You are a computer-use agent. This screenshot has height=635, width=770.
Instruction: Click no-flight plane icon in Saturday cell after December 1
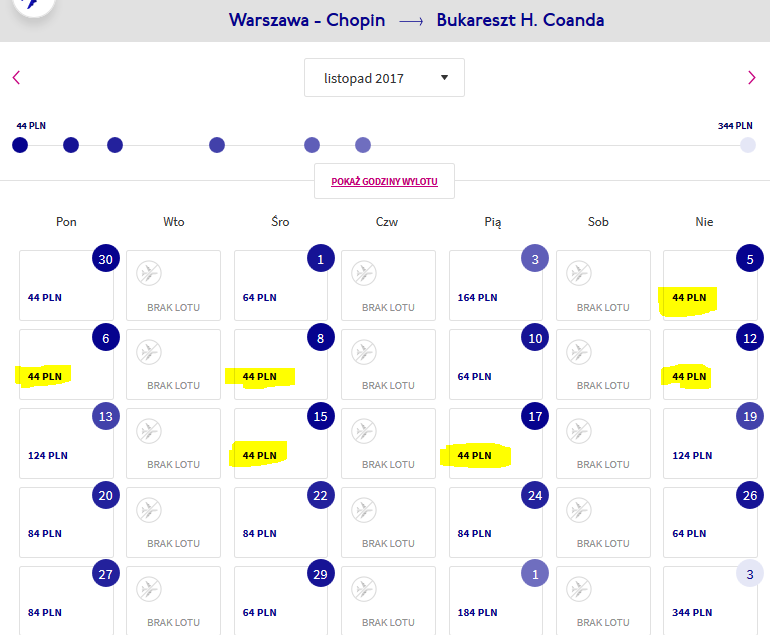(579, 589)
